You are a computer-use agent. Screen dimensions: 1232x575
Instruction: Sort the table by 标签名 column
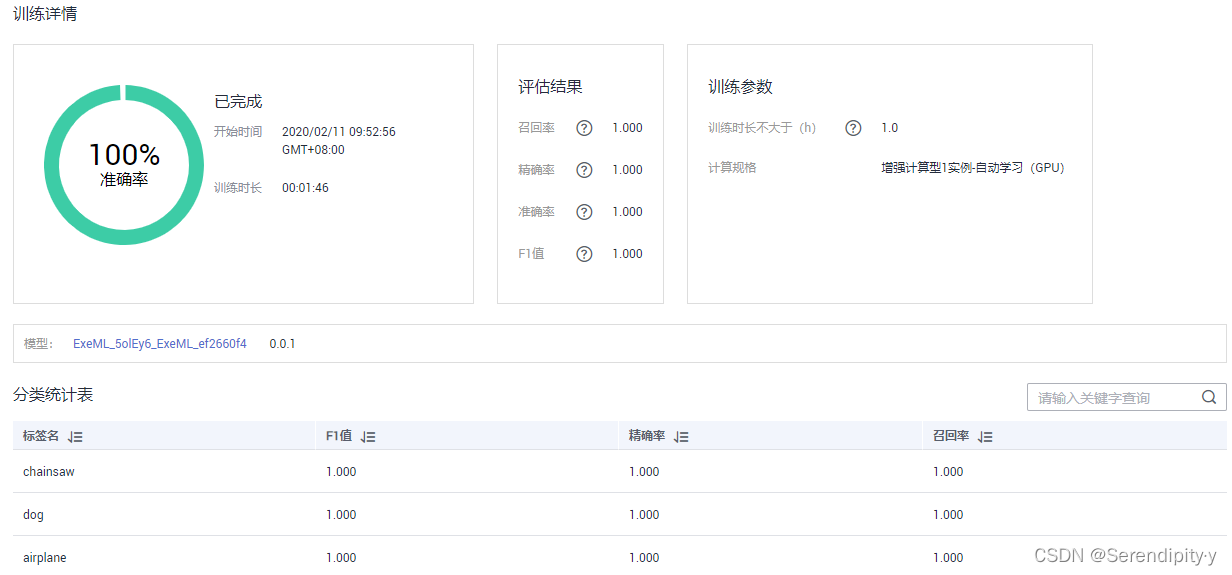[x=75, y=437]
